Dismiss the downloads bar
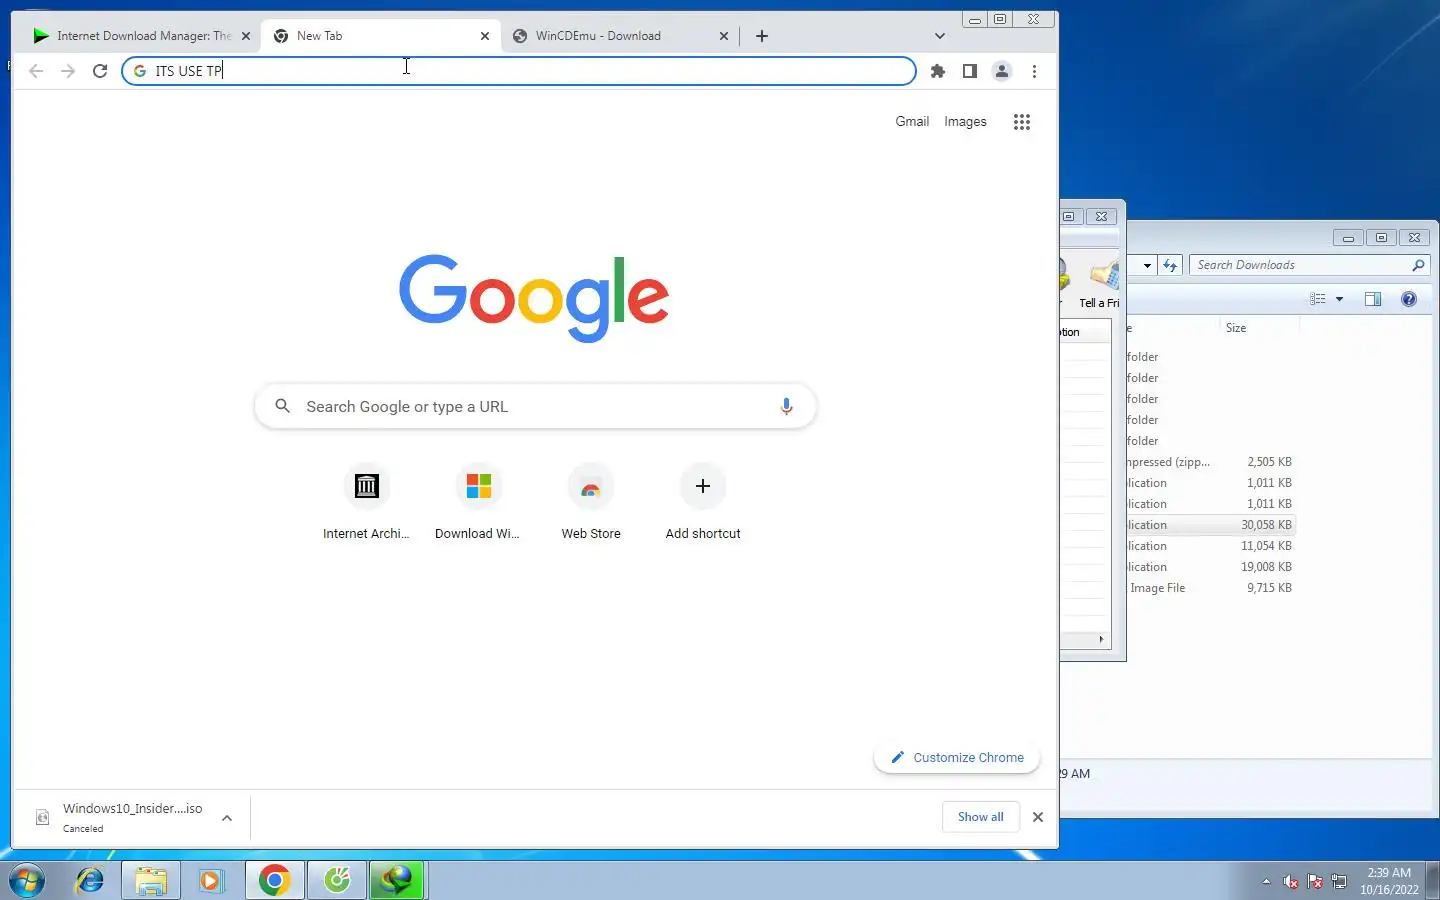This screenshot has height=900, width=1440. point(1038,817)
